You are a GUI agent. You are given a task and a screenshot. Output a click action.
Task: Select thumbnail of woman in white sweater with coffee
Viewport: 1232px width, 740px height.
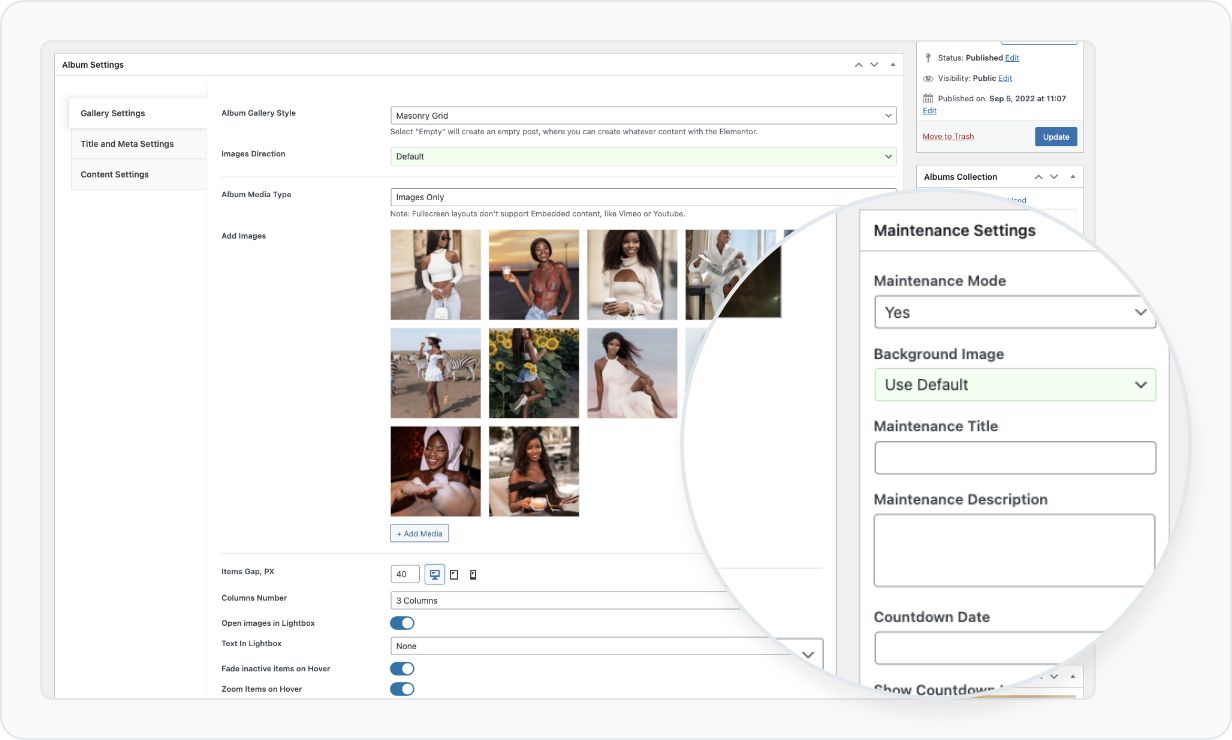click(x=632, y=275)
